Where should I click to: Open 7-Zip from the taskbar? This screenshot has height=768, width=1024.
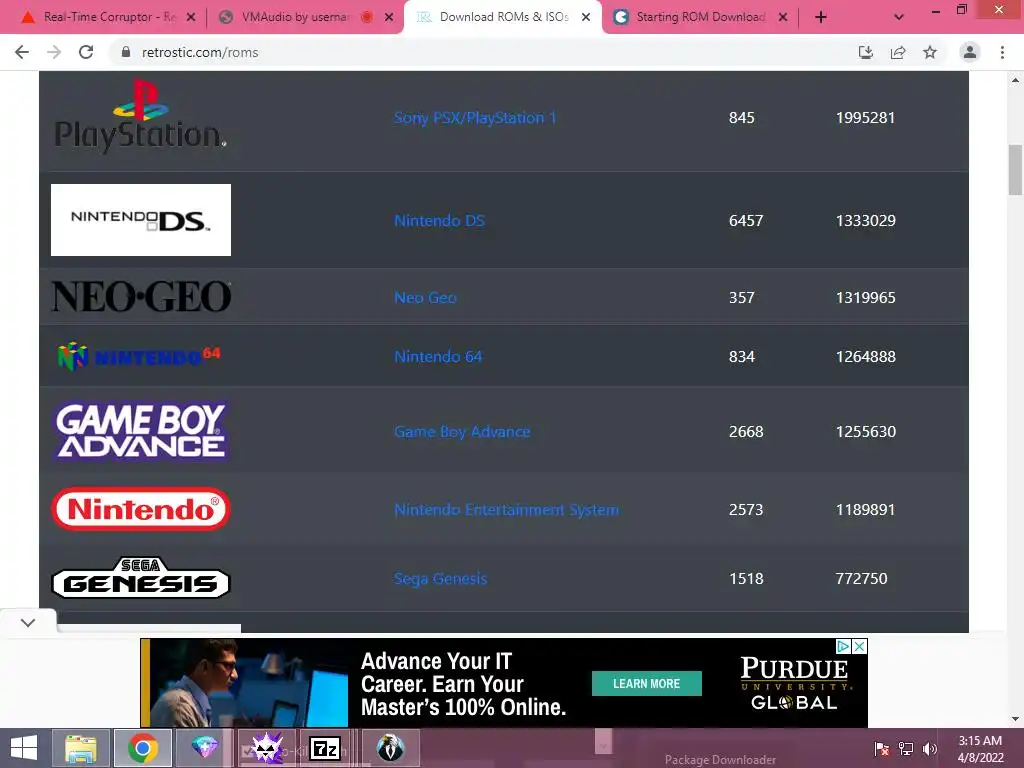pos(325,748)
